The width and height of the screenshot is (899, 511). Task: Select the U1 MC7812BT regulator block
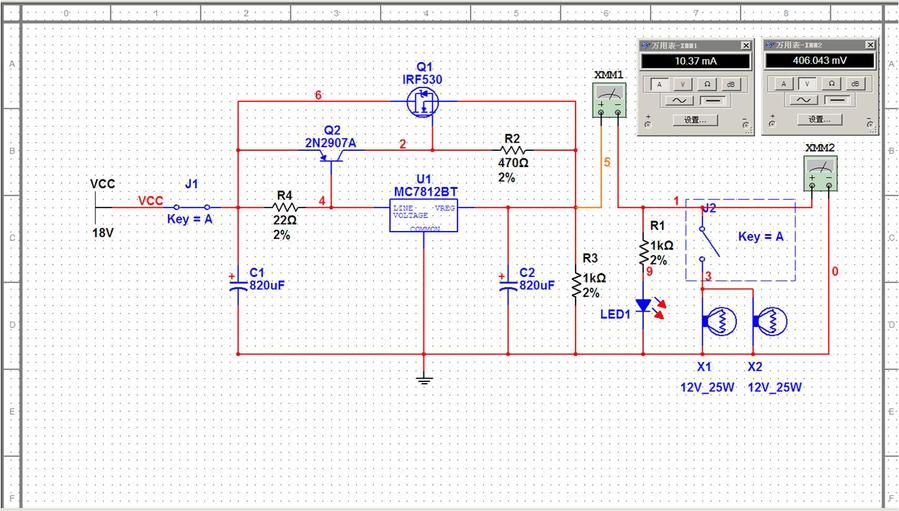tap(423, 215)
